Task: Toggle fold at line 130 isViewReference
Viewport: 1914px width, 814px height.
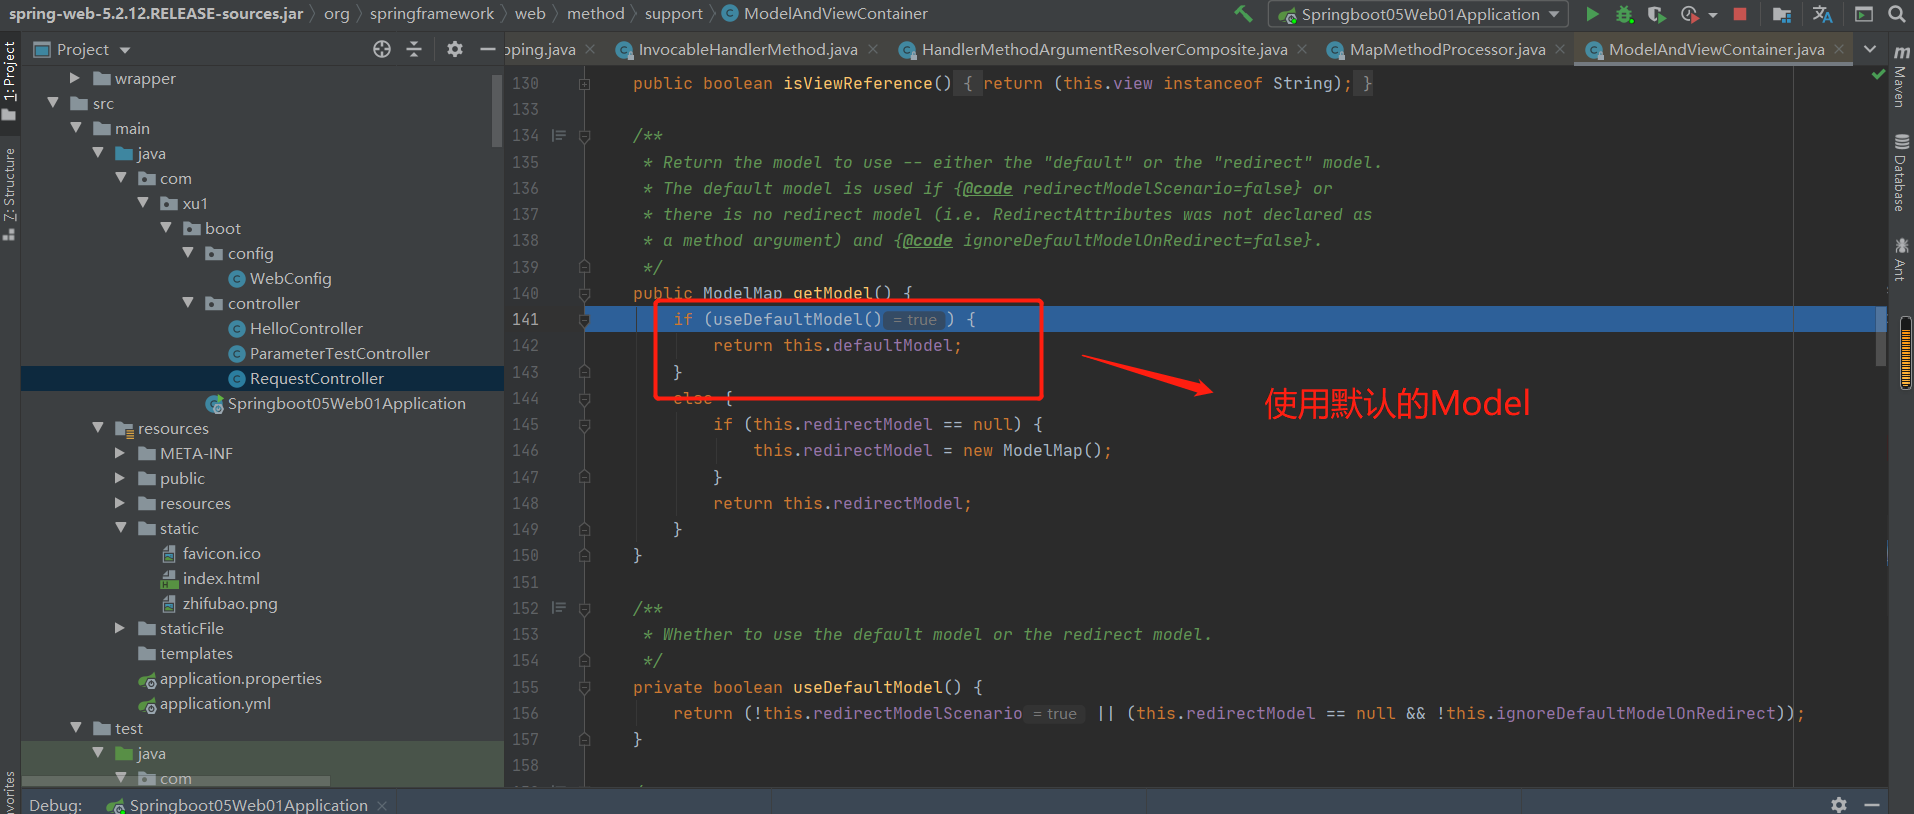Action: click(584, 84)
